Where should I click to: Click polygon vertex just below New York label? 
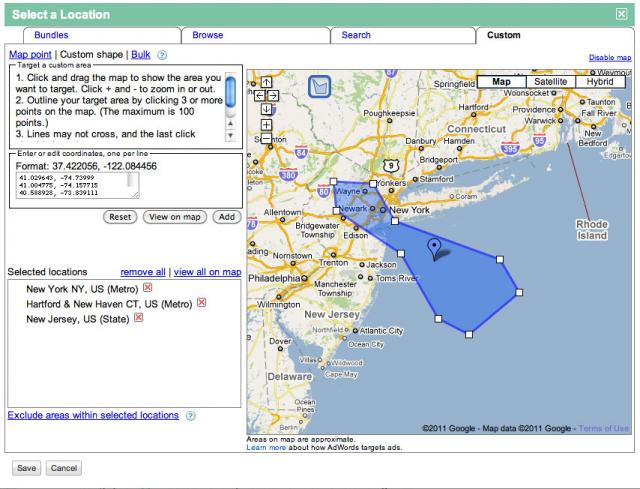coord(395,221)
